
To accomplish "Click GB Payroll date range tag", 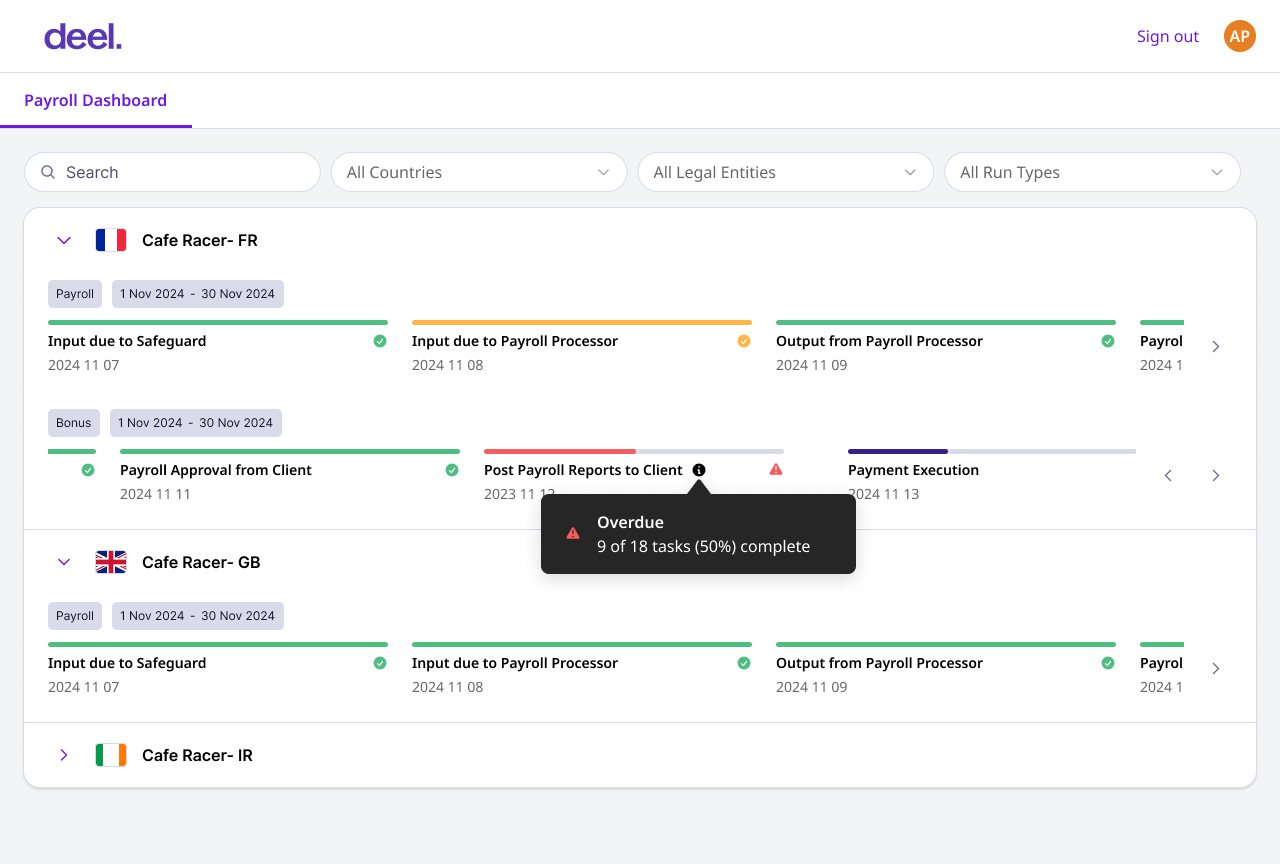I will coord(198,616).
